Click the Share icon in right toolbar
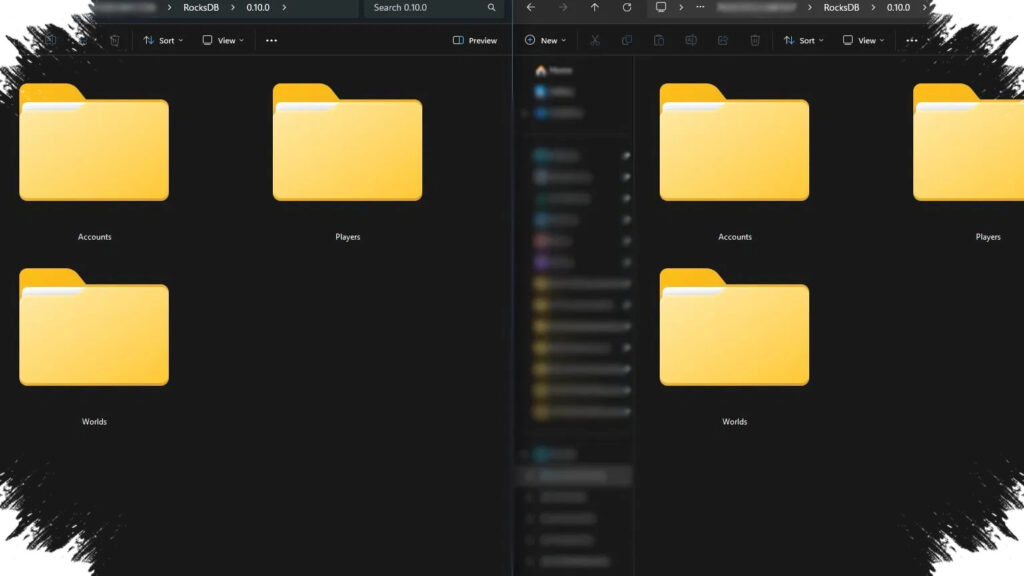This screenshot has height=576, width=1024. (x=723, y=40)
